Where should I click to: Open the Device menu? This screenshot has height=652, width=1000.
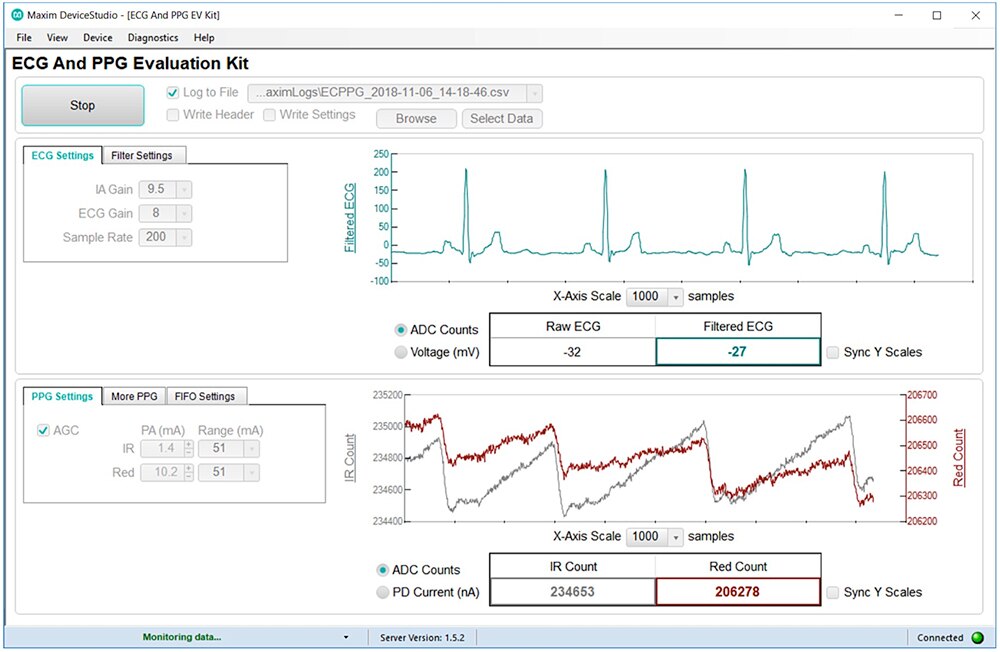[x=98, y=38]
